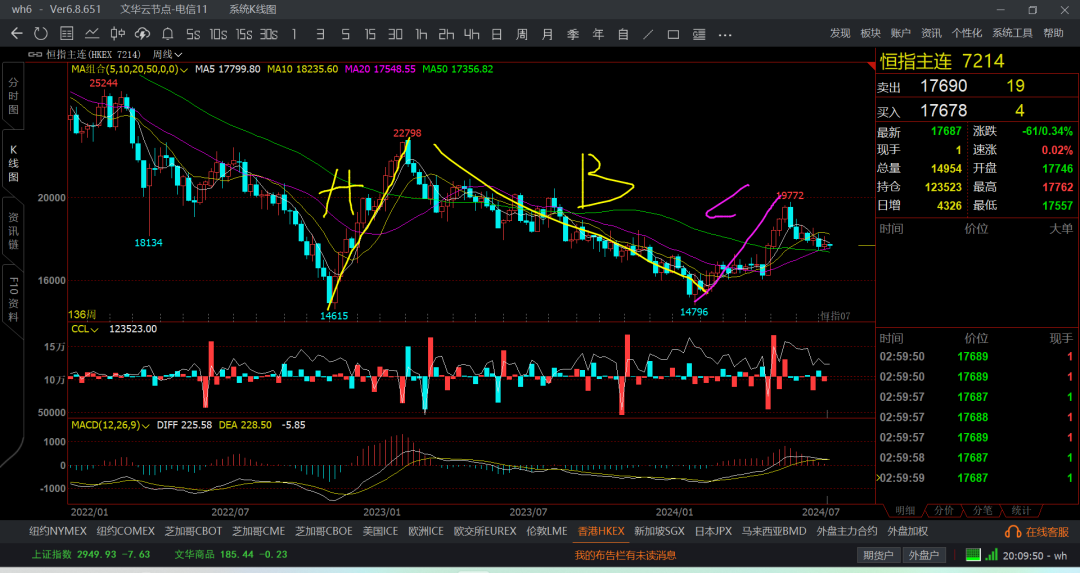
Task: Expand the 周线 period dropdown
Action: coord(167,54)
